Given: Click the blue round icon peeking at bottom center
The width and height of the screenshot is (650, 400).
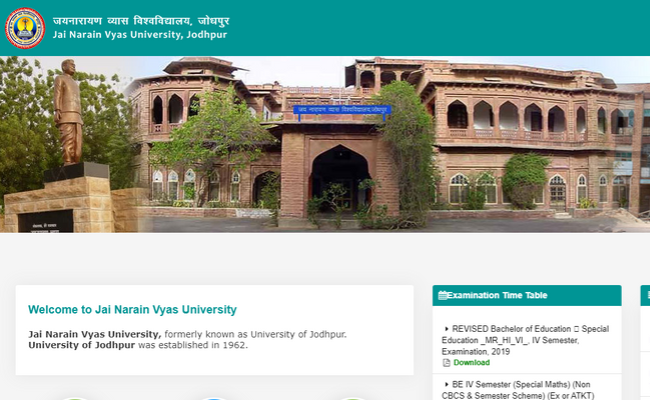Looking at the screenshot, I should (213, 398).
